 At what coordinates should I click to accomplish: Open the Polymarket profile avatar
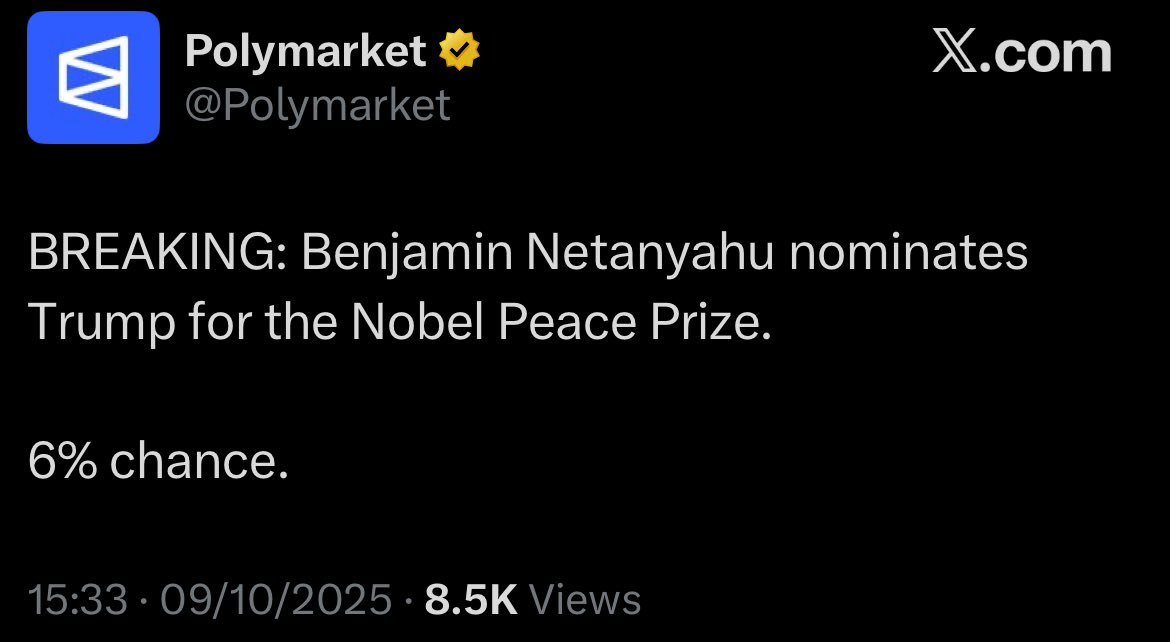point(93,77)
